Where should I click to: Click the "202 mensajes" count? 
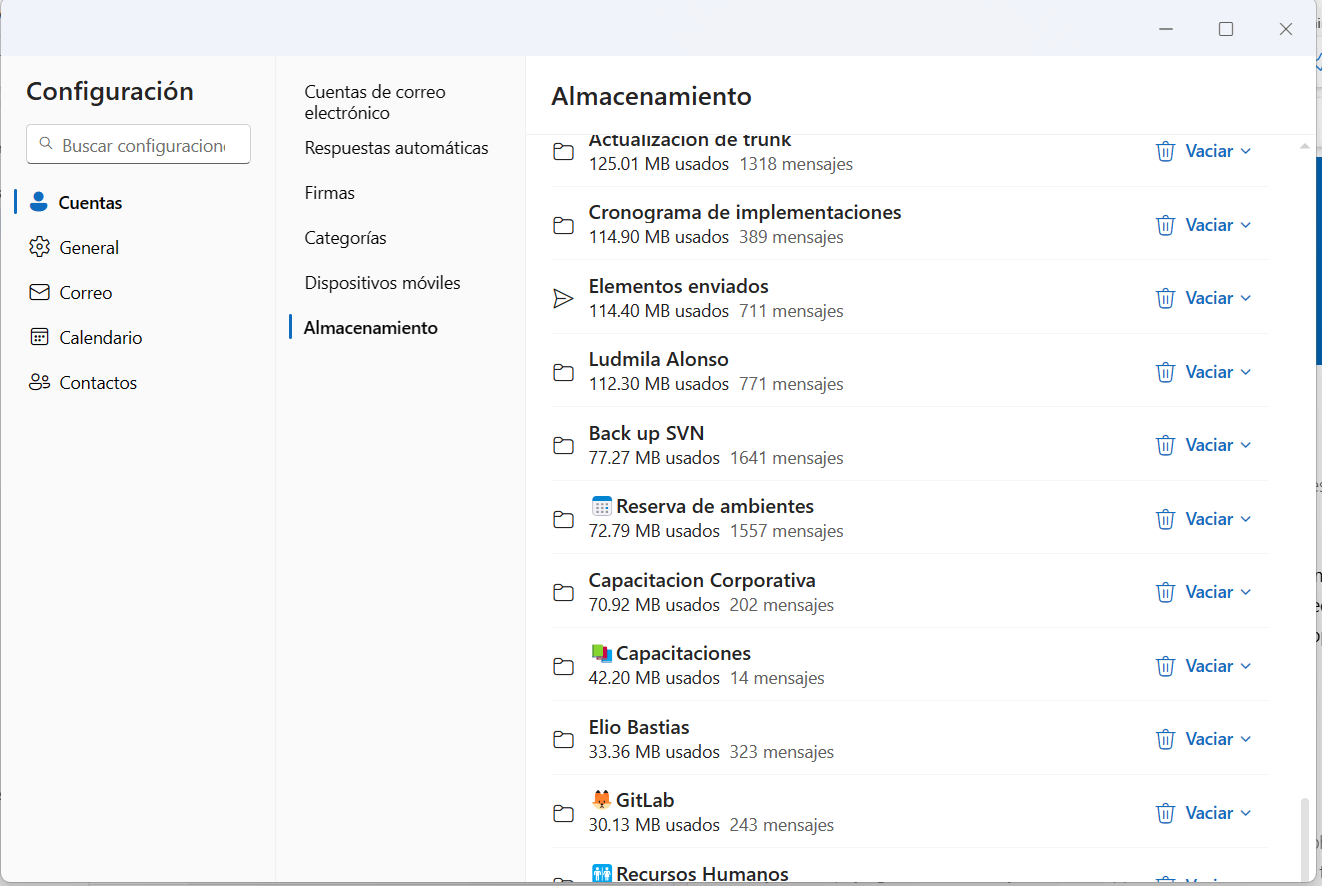click(x=782, y=605)
